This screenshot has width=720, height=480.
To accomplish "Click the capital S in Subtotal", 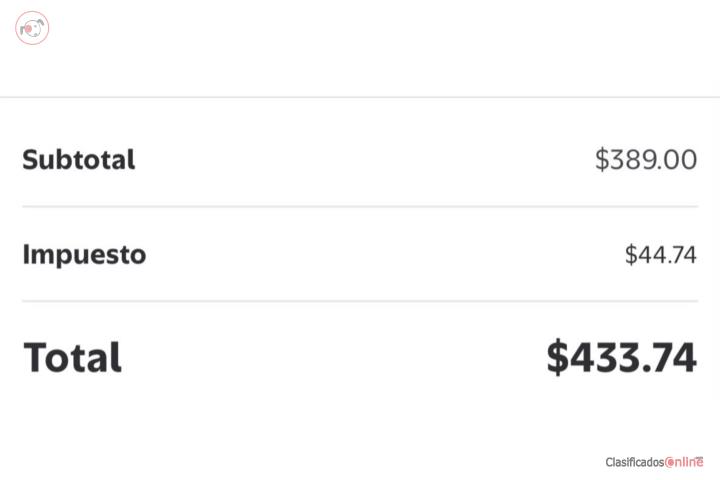I will pos(30,160).
